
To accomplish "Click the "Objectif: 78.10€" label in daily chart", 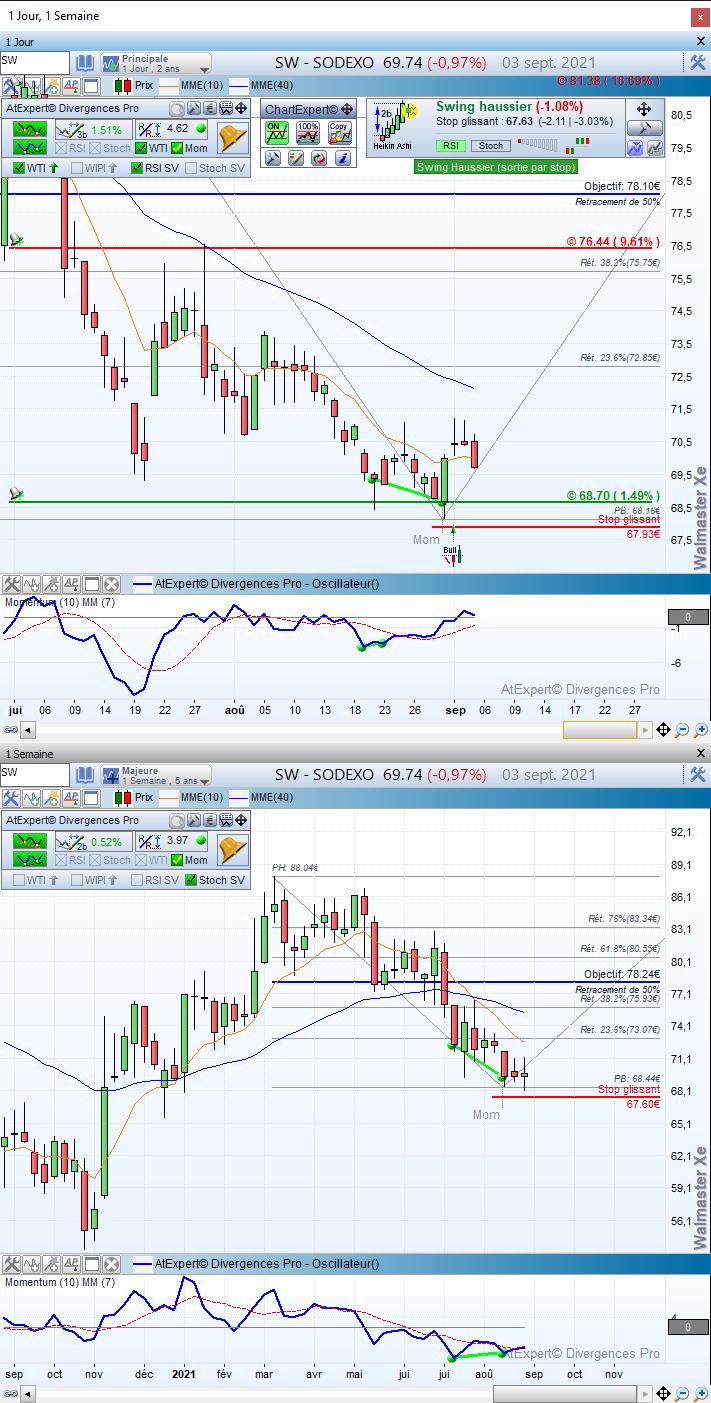I will [622, 187].
